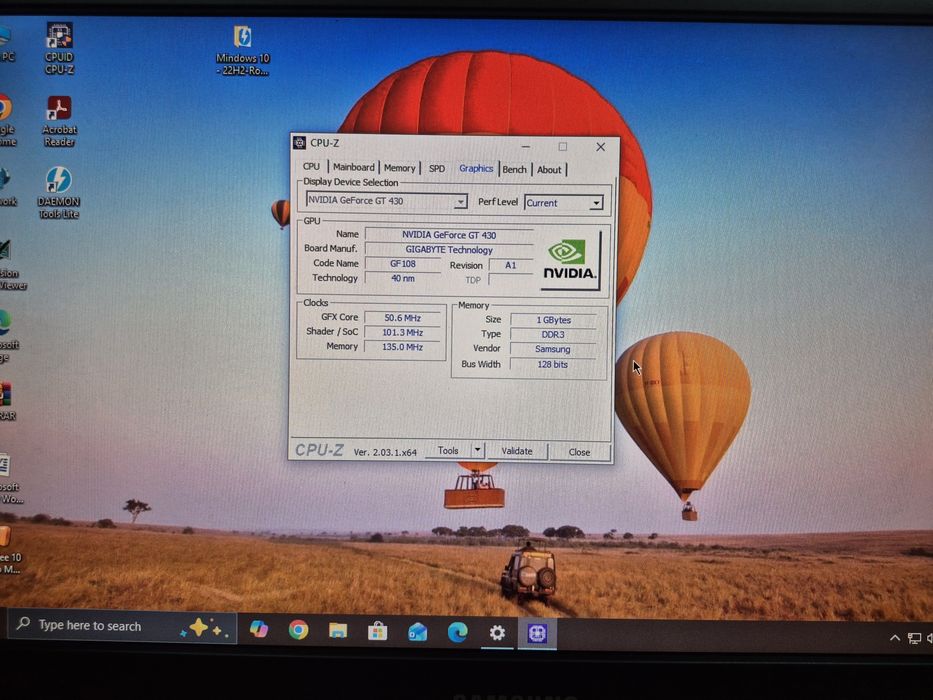Open the Tools dropdown arrow
933x700 pixels.
[x=478, y=450]
